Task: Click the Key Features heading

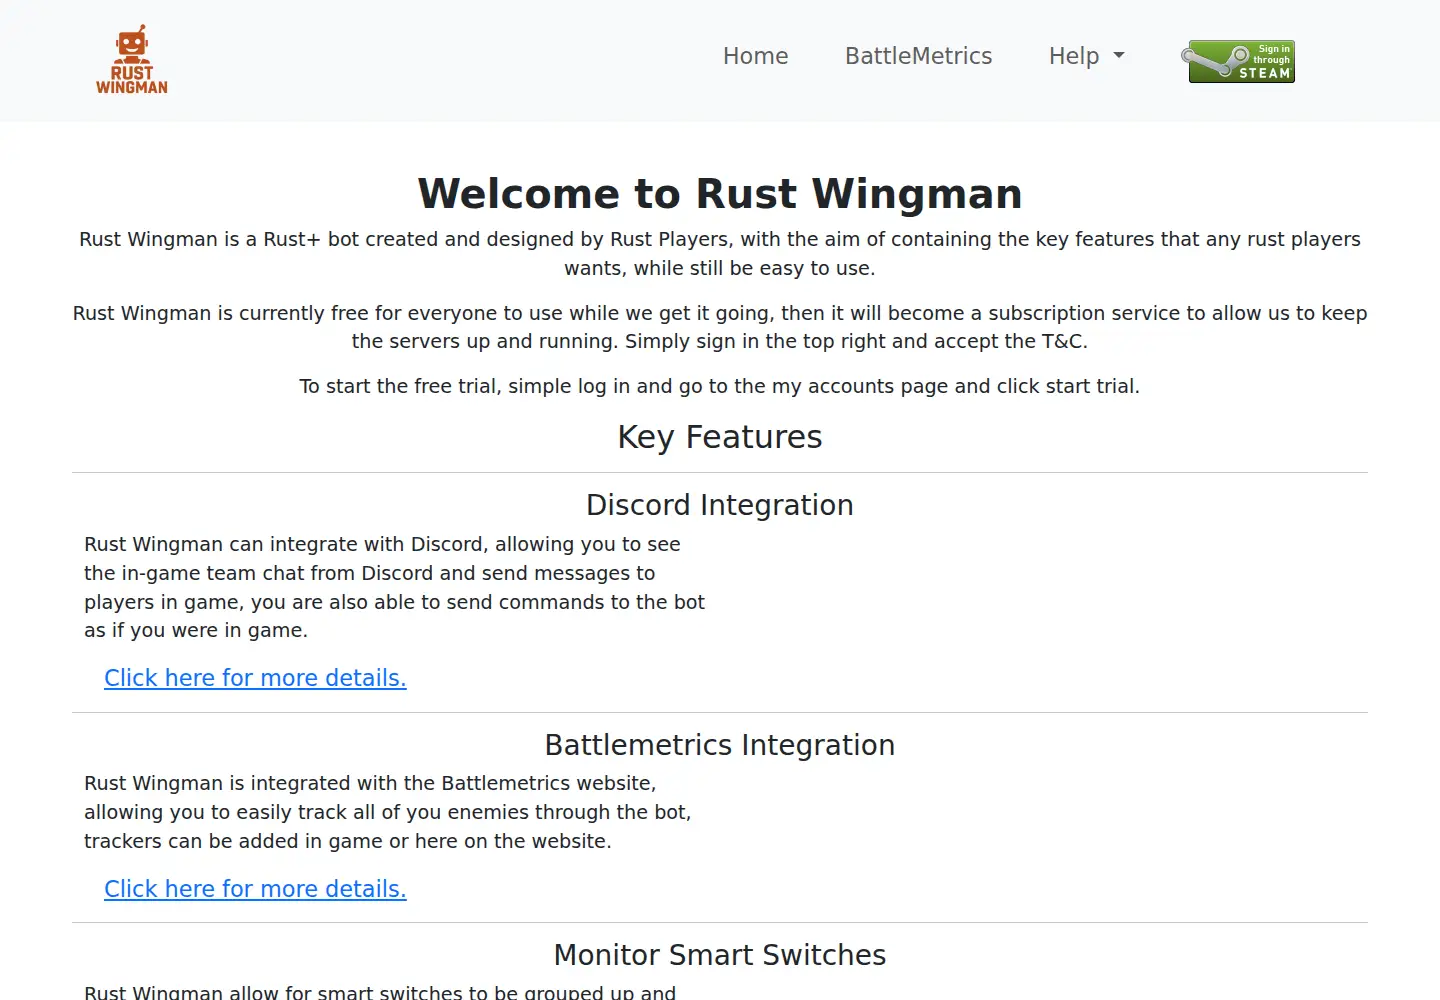Action: (720, 437)
